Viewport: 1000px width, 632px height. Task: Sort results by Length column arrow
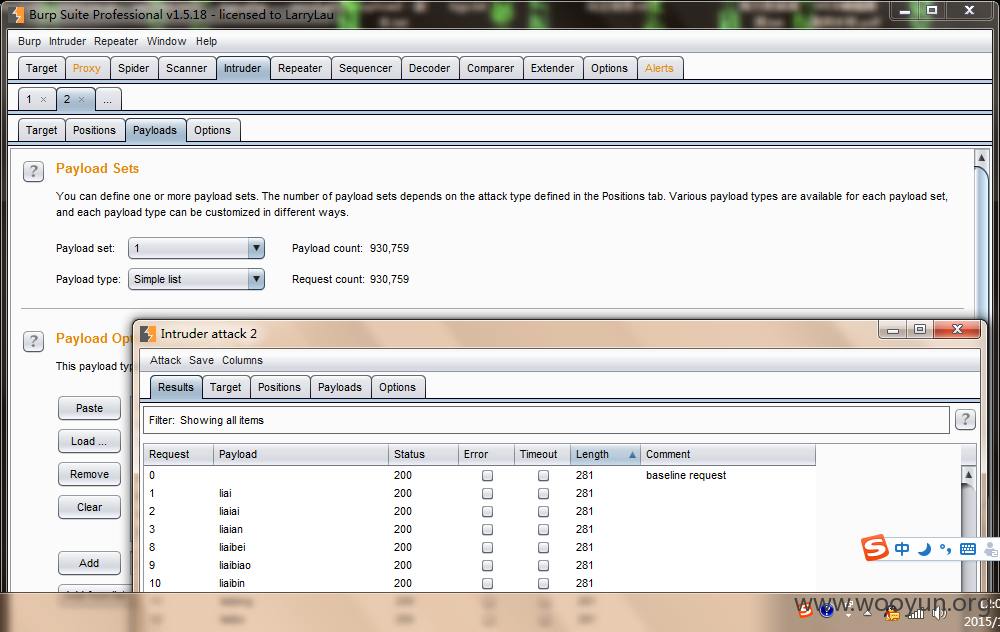click(632, 455)
